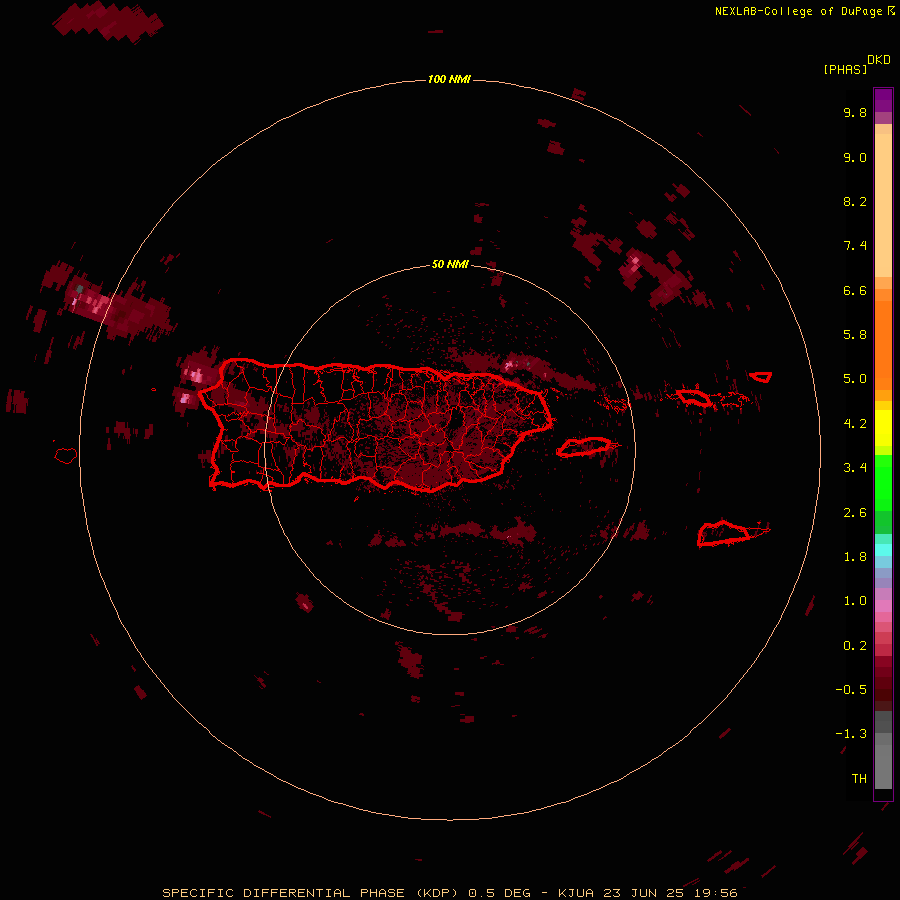Click the 50 NMI range ring label

[x=450, y=264]
